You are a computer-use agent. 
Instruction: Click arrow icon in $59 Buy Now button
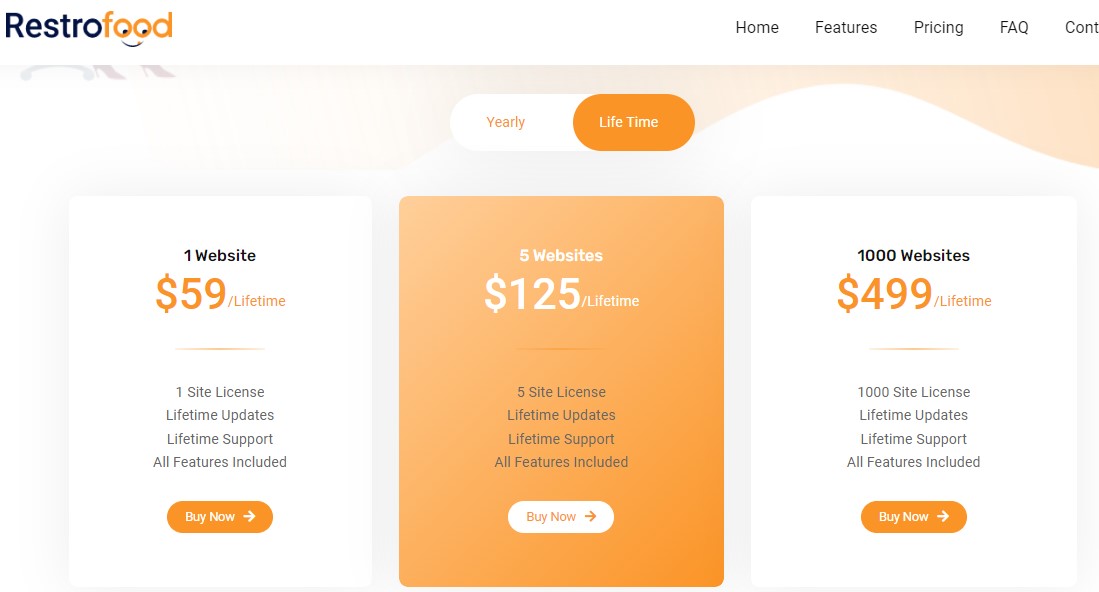[x=249, y=517]
